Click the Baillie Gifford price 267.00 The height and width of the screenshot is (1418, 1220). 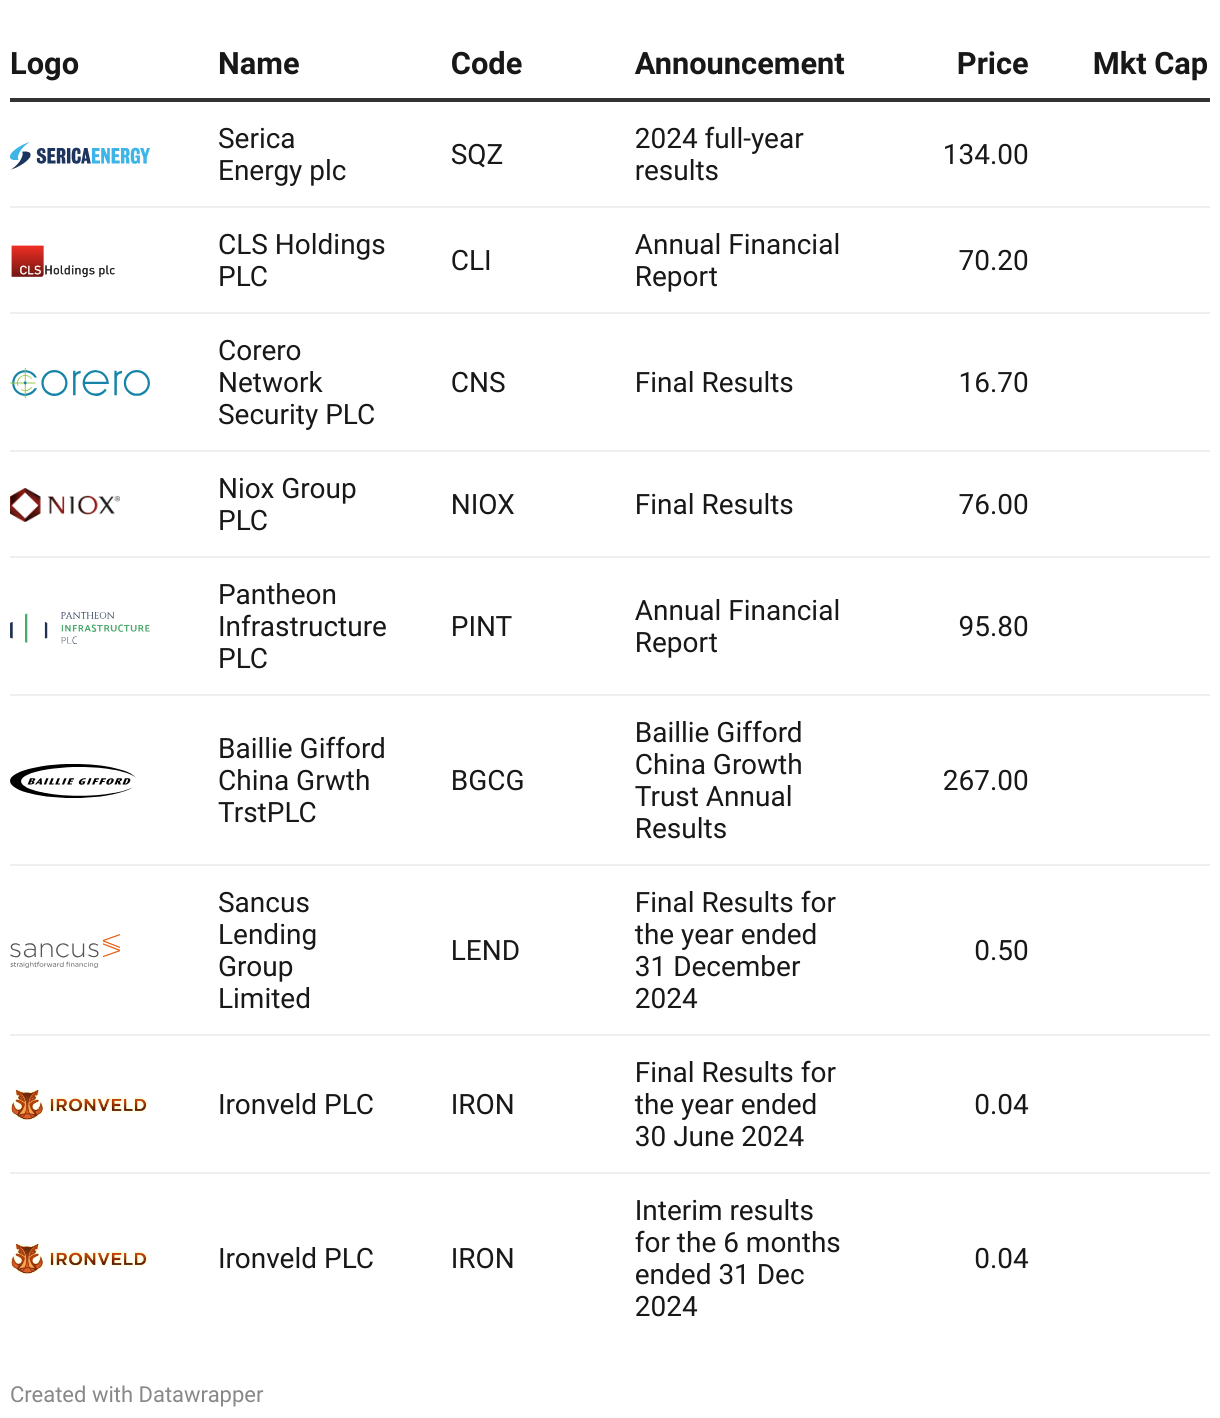985,781
